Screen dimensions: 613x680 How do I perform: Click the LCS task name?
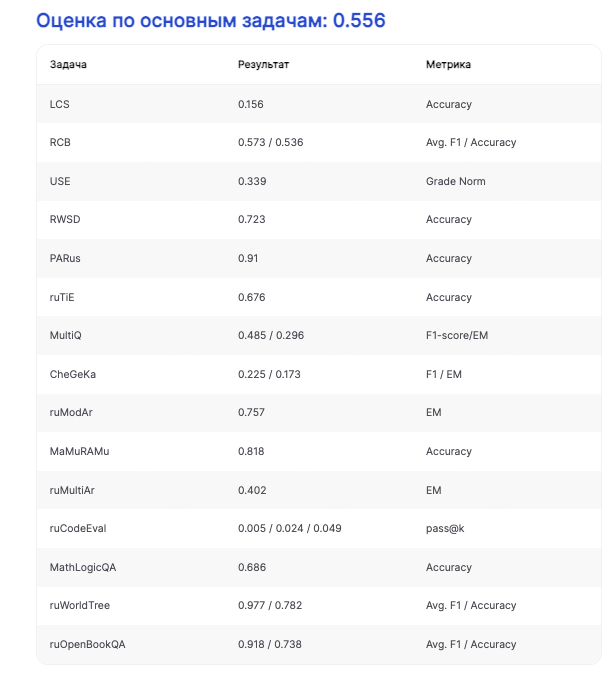[59, 104]
